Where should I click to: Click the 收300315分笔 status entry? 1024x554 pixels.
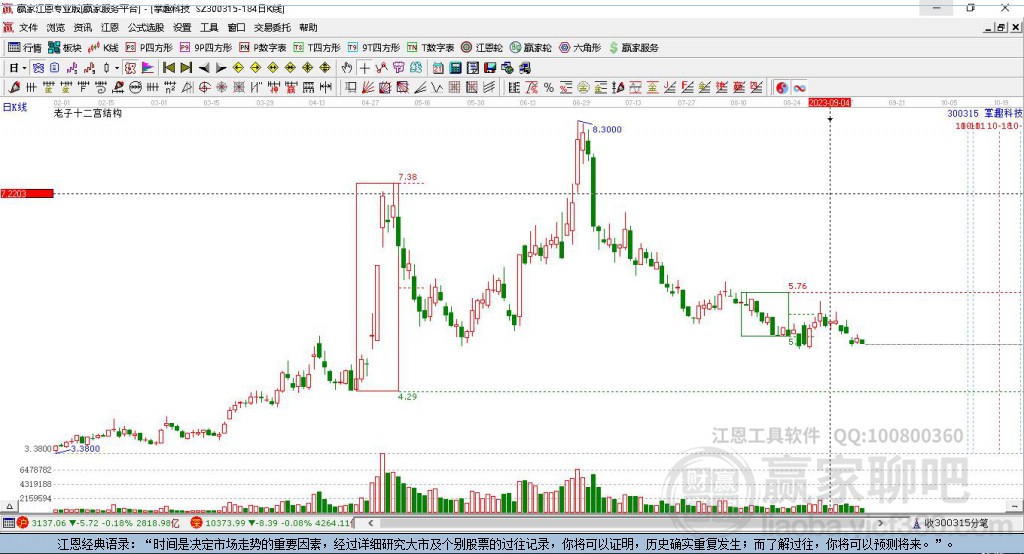point(950,523)
